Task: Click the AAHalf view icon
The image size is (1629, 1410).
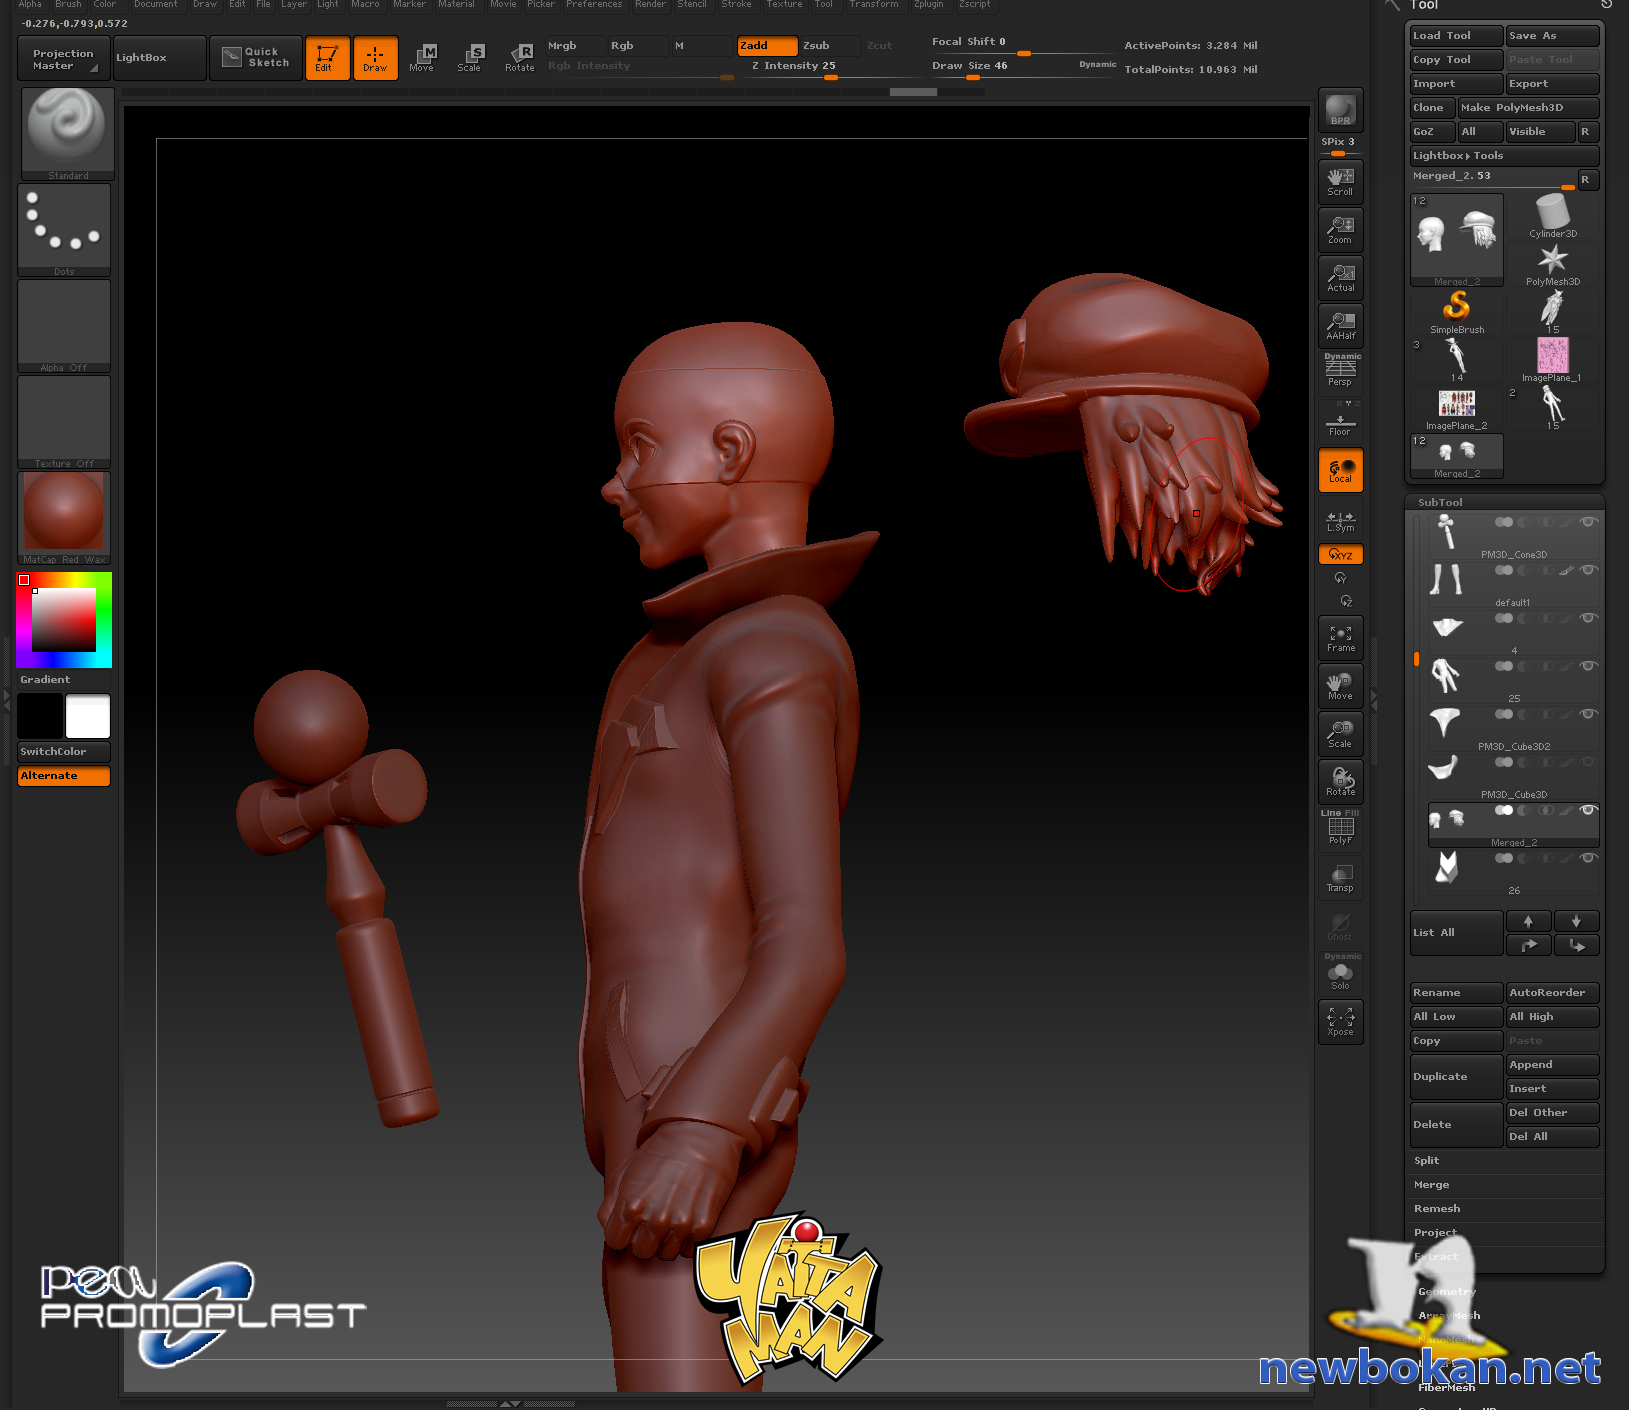Action: pyautogui.click(x=1340, y=326)
